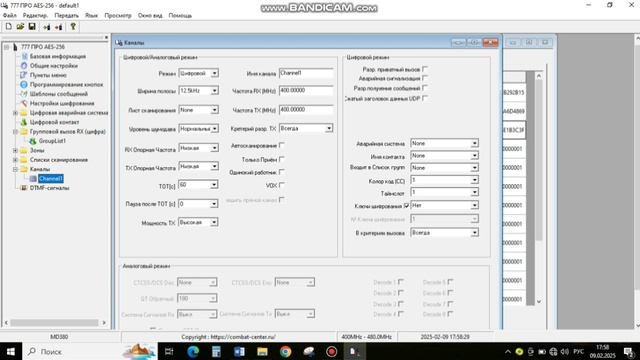Click the Save diskette toolbar icon
Screen dimensions: 640x360
[32, 27]
